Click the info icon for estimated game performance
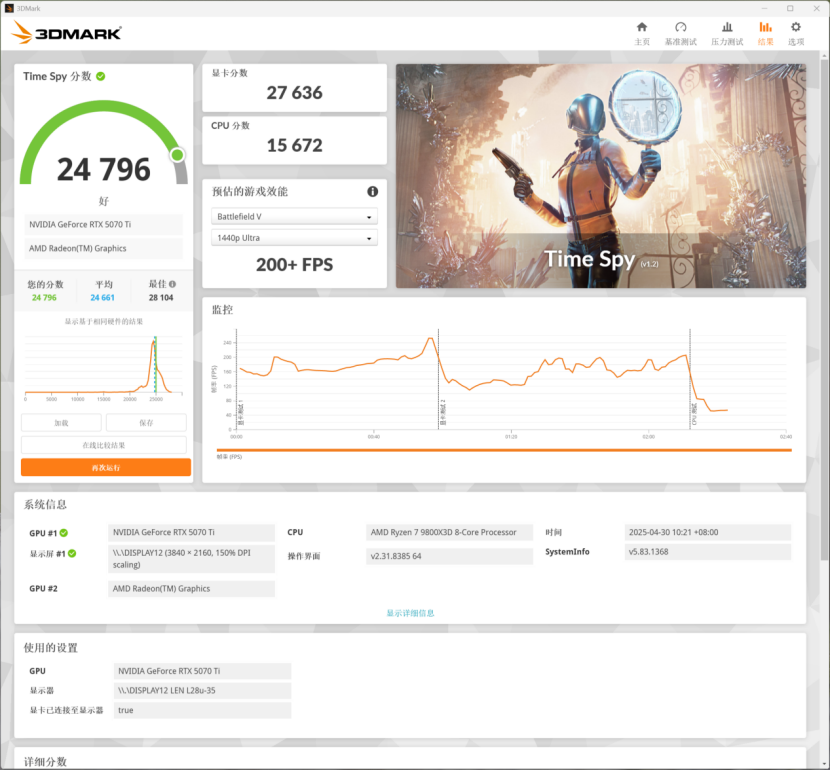 [x=373, y=192]
